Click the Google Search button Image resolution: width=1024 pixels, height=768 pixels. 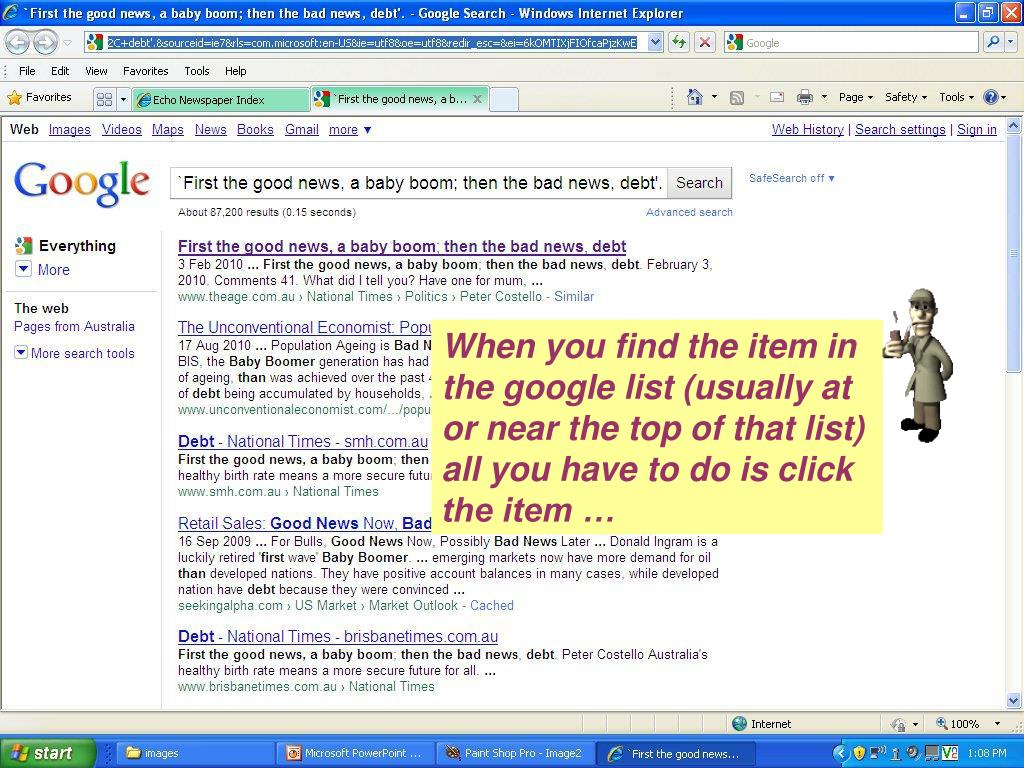click(x=699, y=183)
